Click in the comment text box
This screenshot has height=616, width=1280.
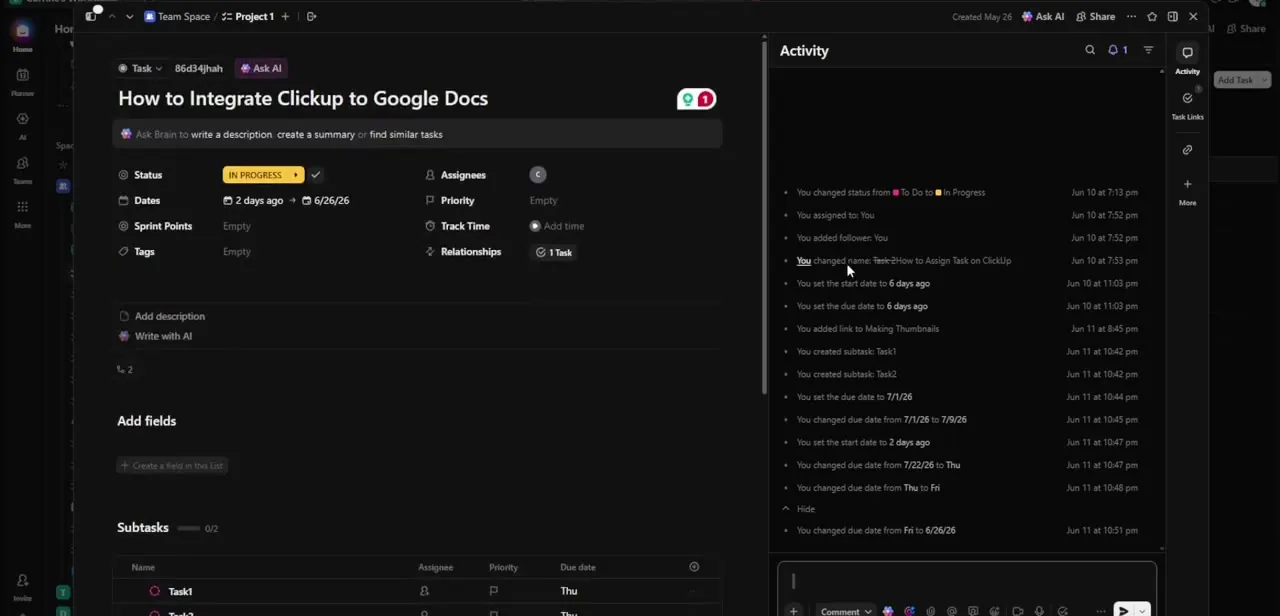[966, 581]
